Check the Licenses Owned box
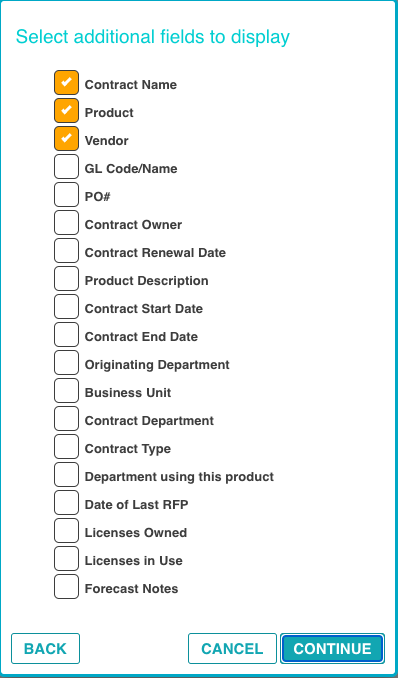This screenshot has height=678, width=398. pyautogui.click(x=66, y=531)
